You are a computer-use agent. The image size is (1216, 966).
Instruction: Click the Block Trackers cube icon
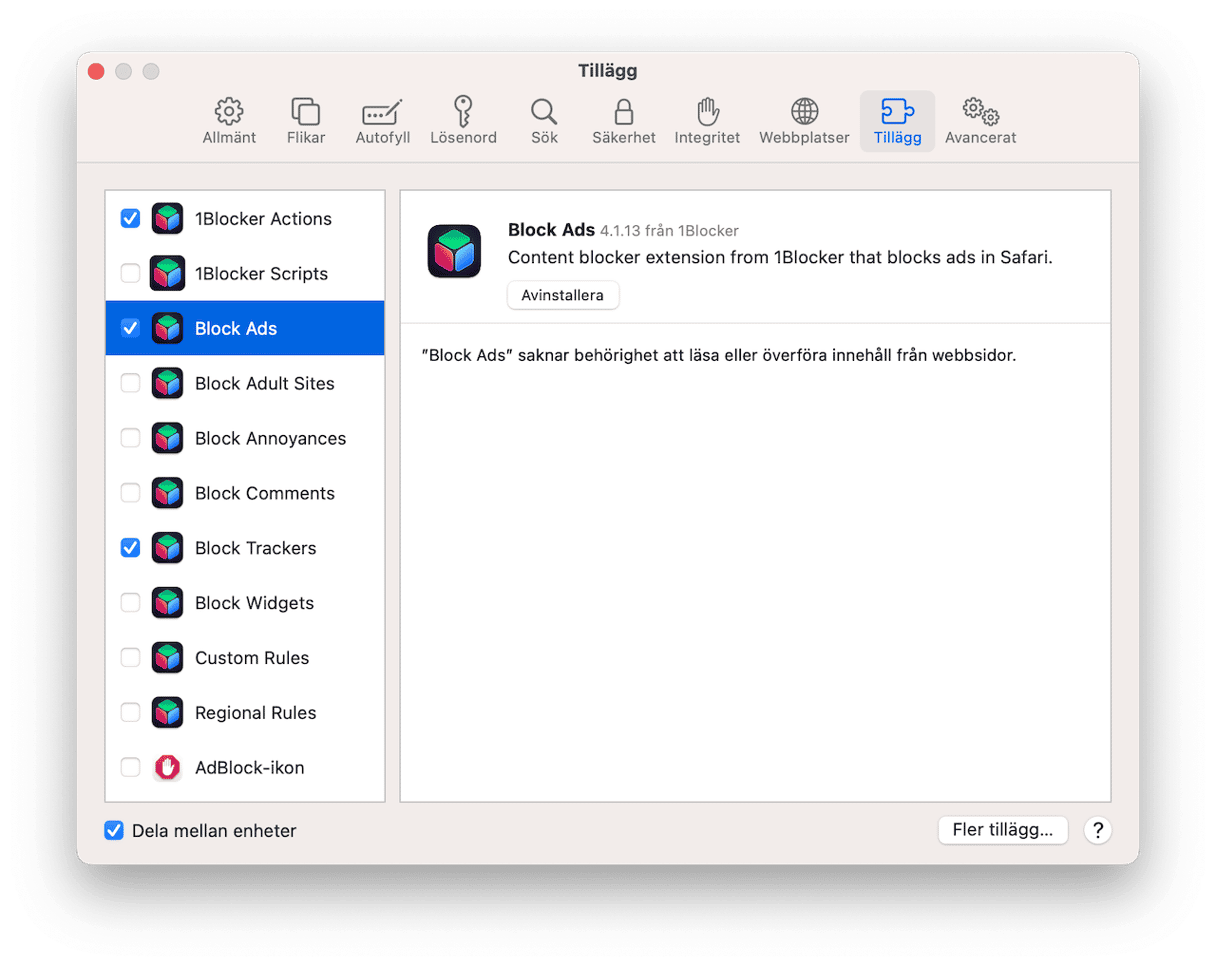point(167,548)
